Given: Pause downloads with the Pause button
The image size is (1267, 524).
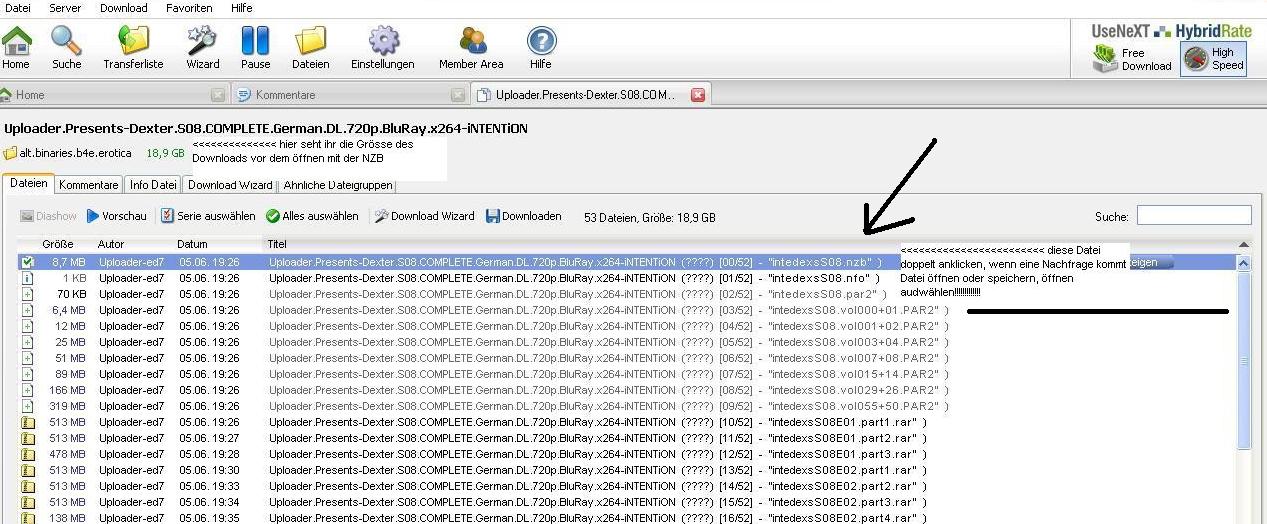Looking at the screenshot, I should [x=255, y=48].
